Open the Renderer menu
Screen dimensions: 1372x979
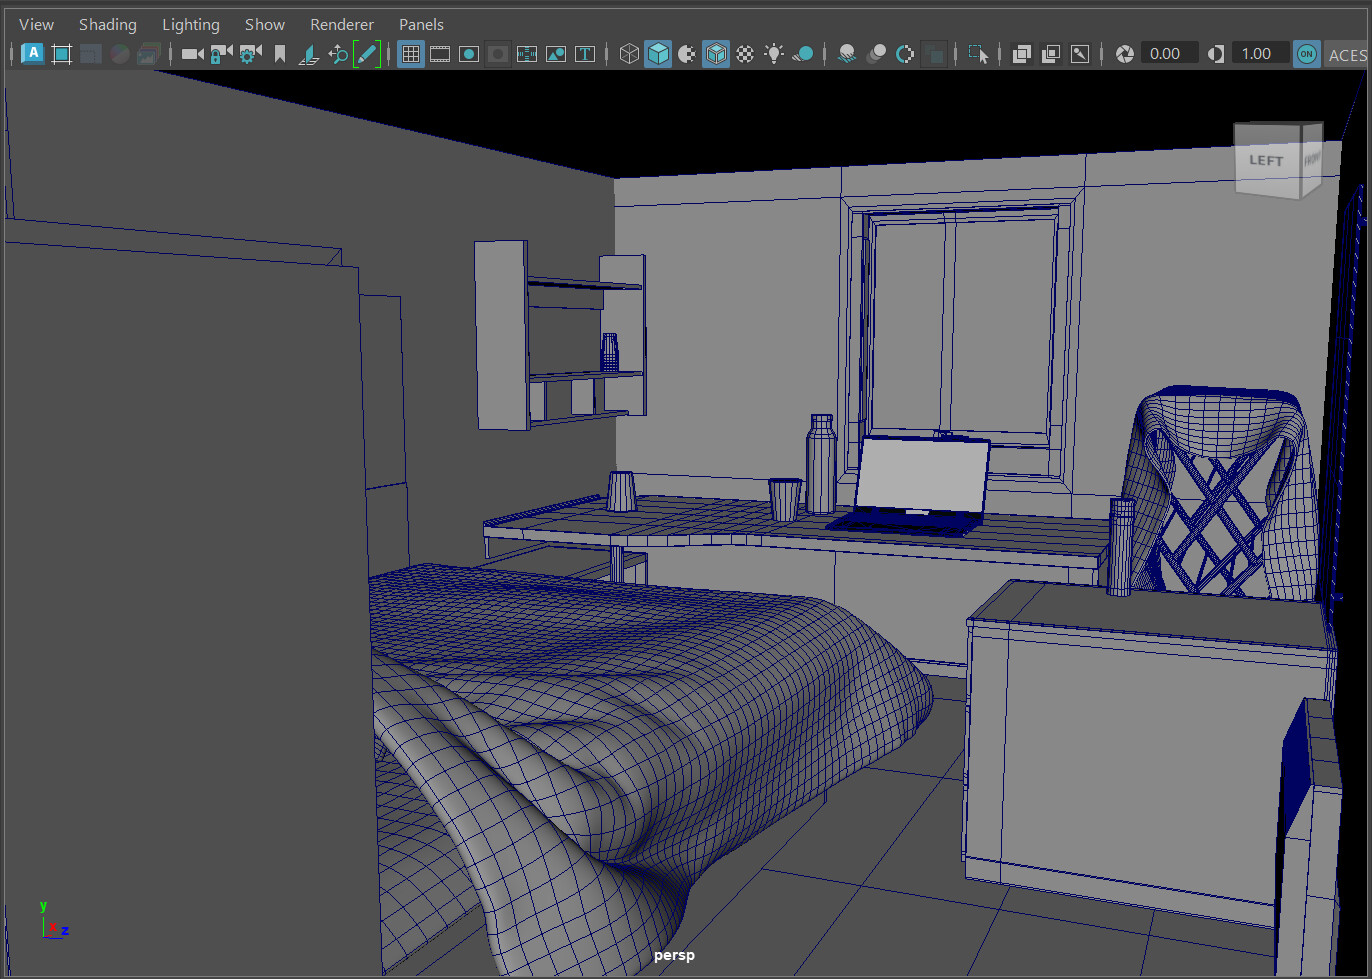click(x=341, y=23)
